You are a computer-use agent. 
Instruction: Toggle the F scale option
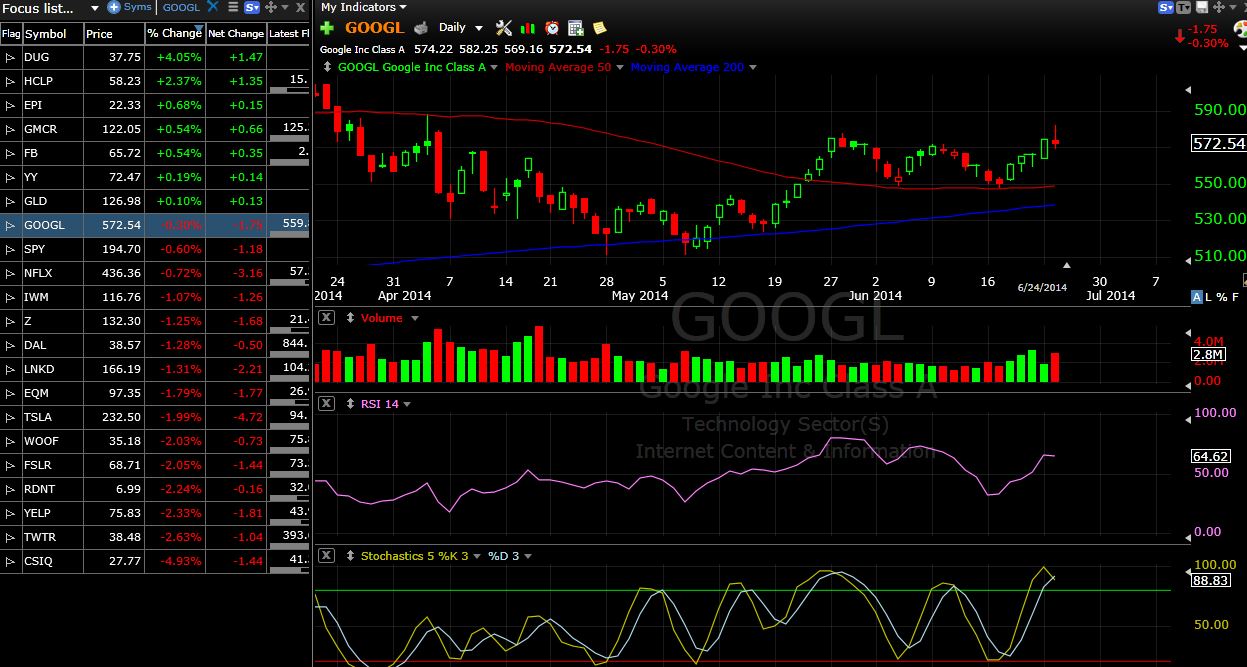1236,297
